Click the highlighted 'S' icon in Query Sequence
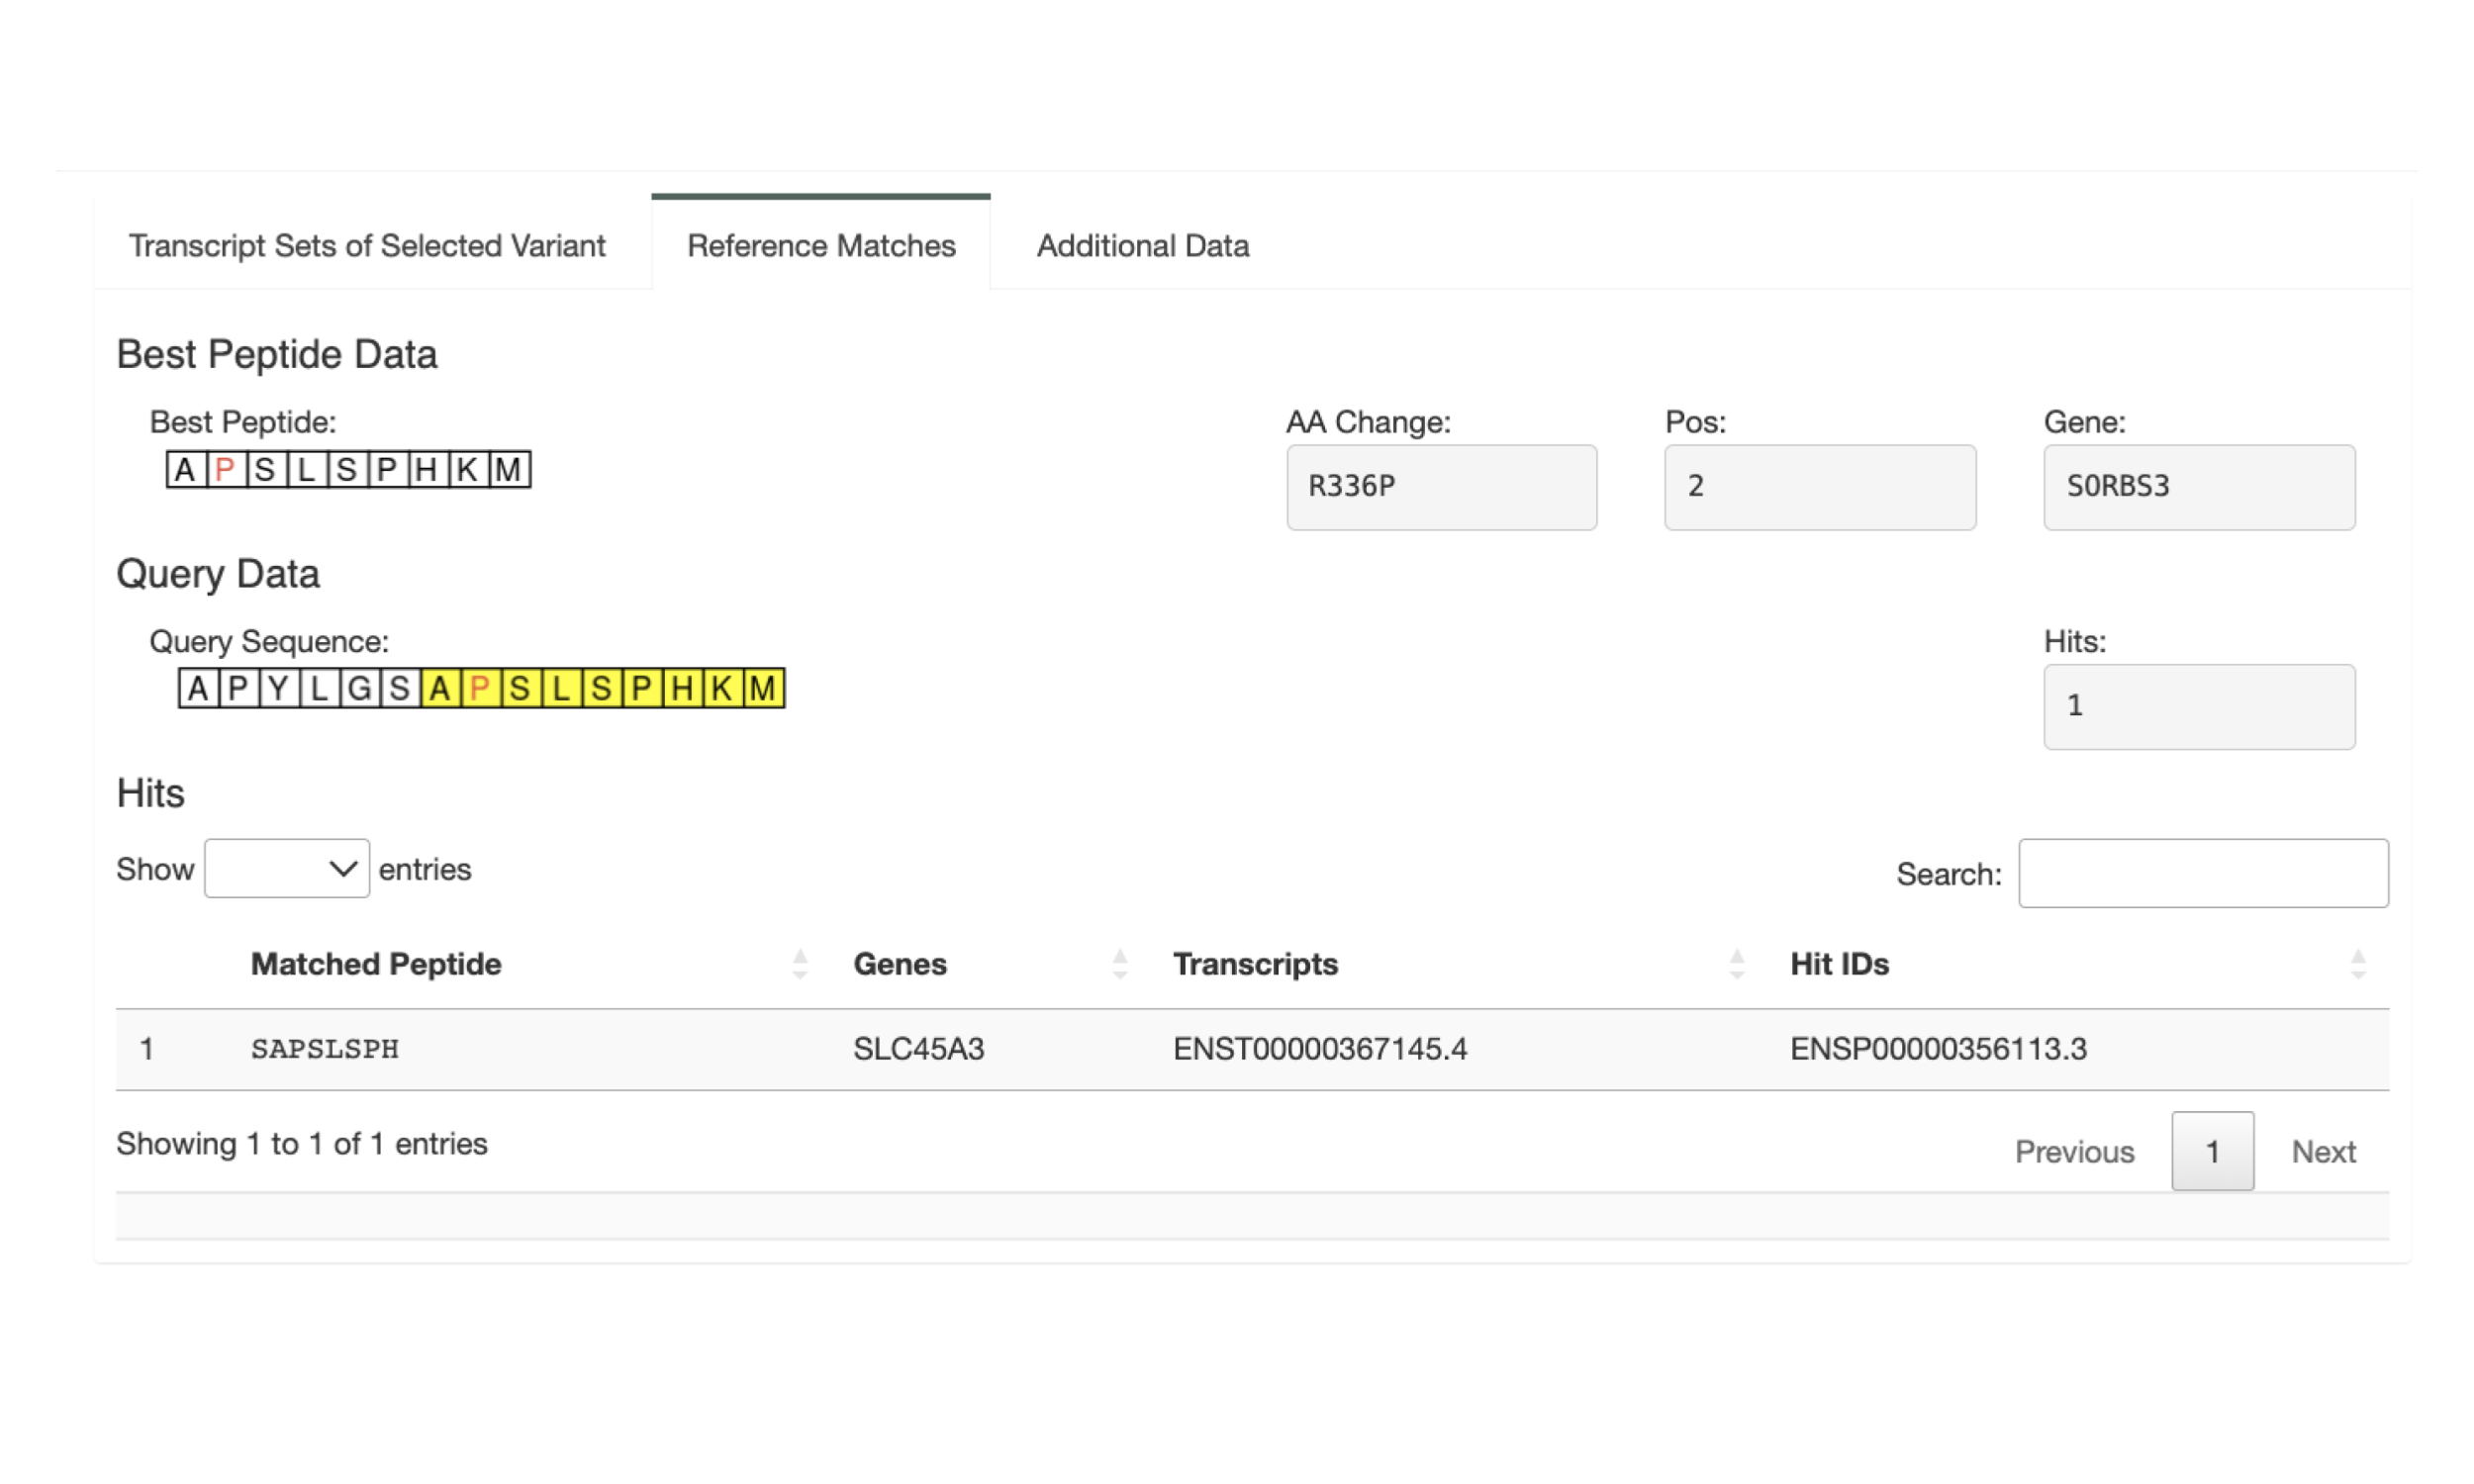The image size is (2474, 1484). click(x=520, y=689)
